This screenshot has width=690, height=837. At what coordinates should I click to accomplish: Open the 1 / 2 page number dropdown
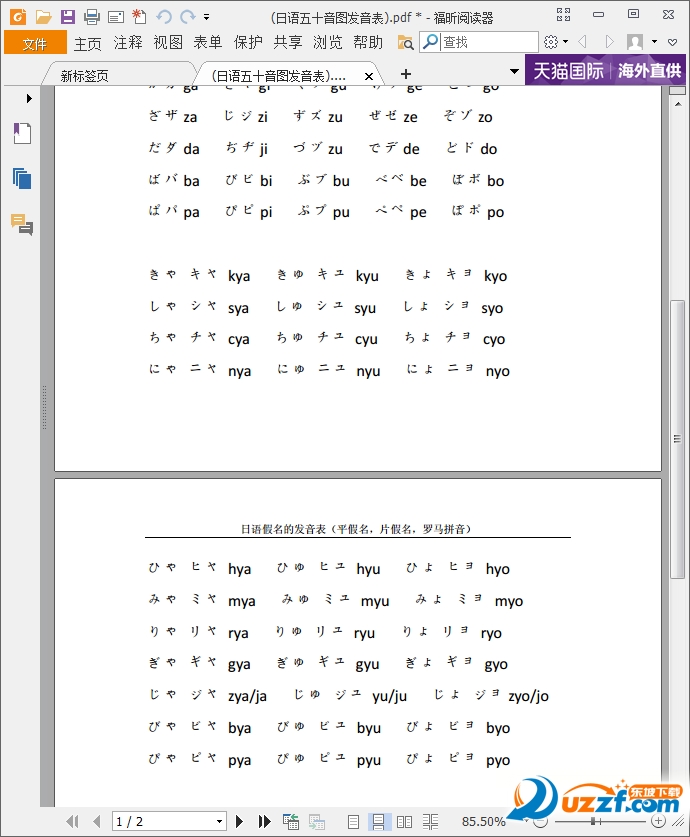coord(219,821)
